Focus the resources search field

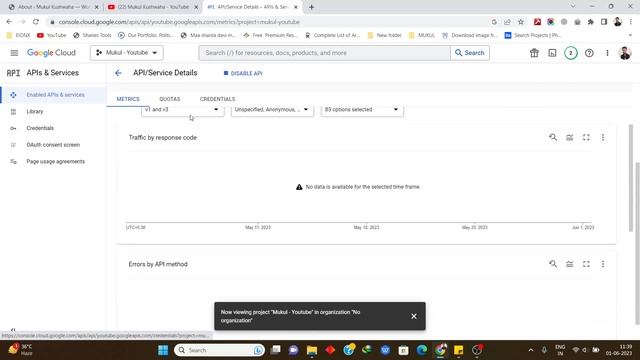324,53
